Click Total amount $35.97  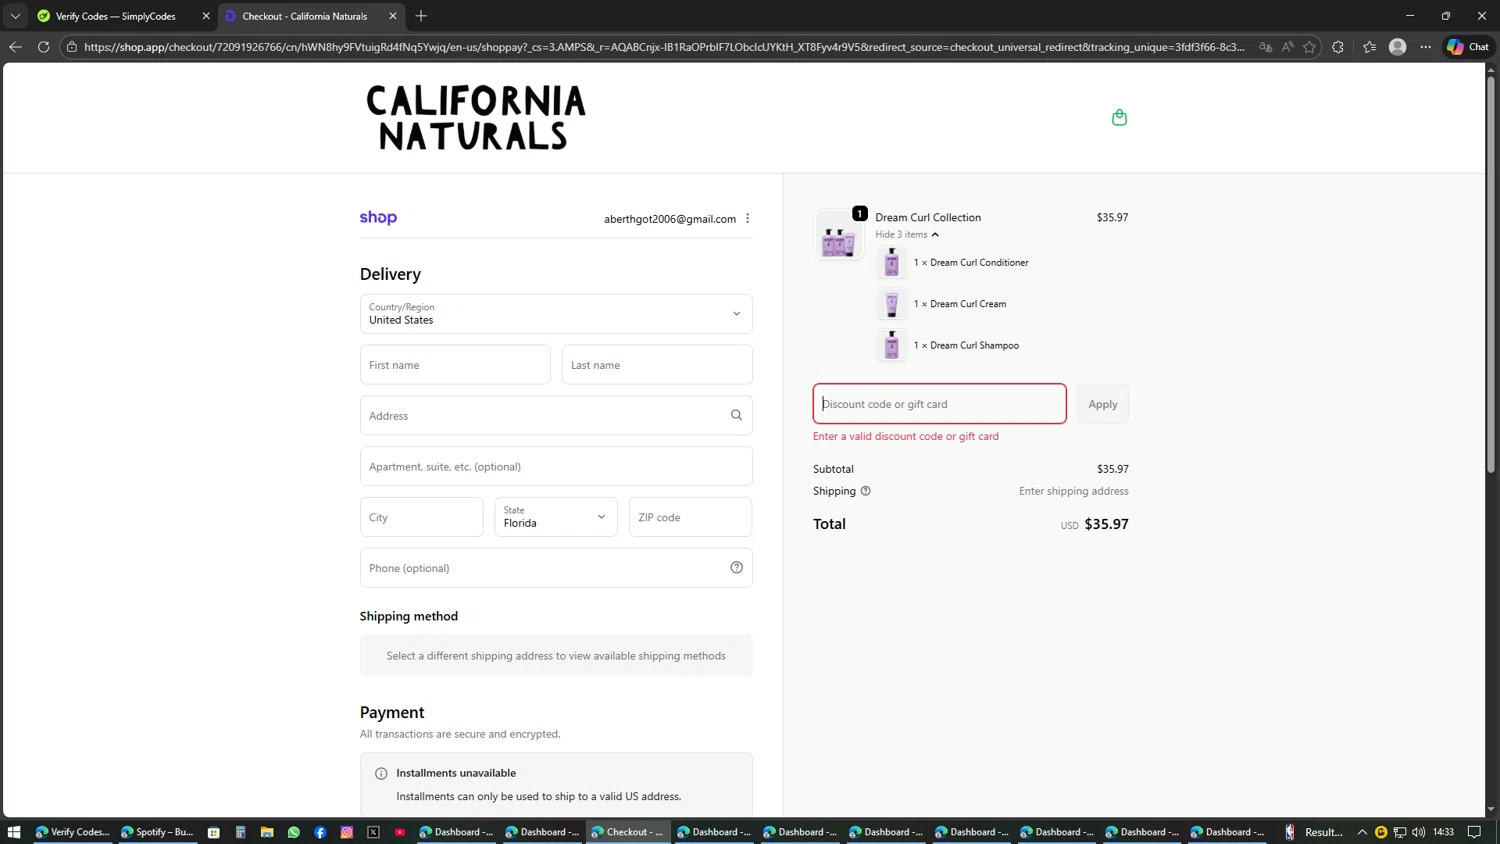[1106, 524]
